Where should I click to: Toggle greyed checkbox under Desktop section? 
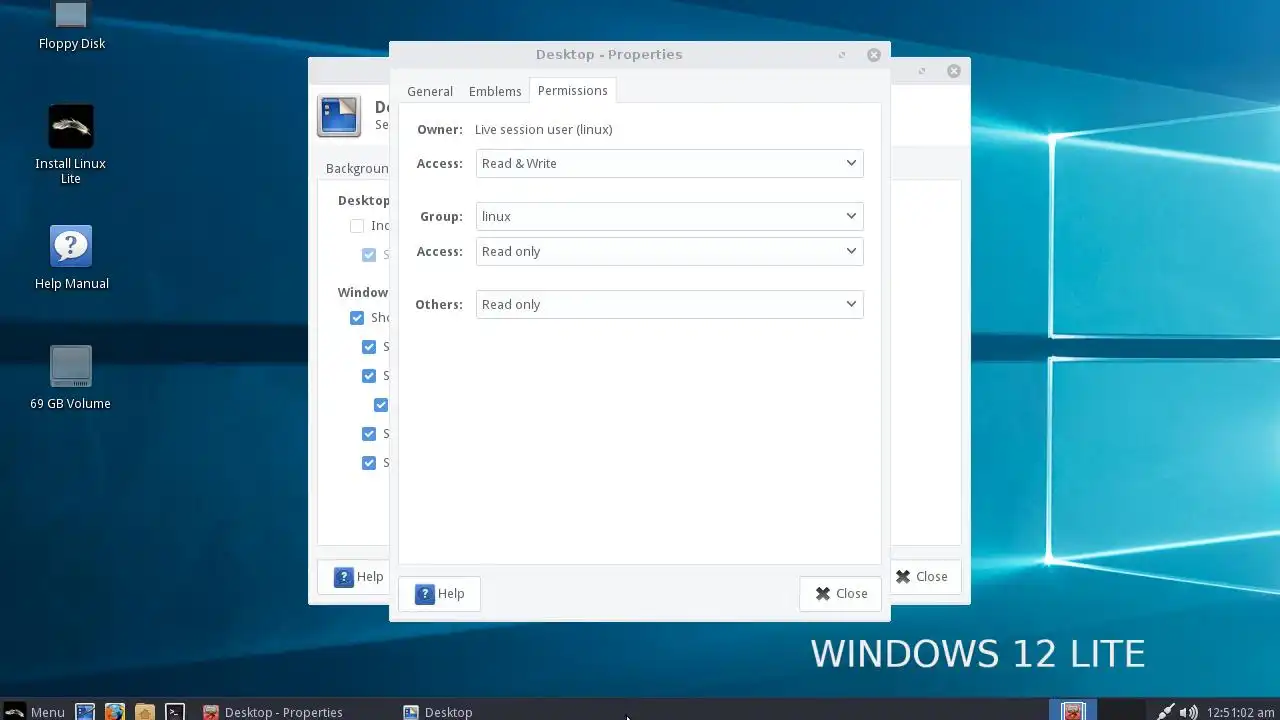coord(369,255)
